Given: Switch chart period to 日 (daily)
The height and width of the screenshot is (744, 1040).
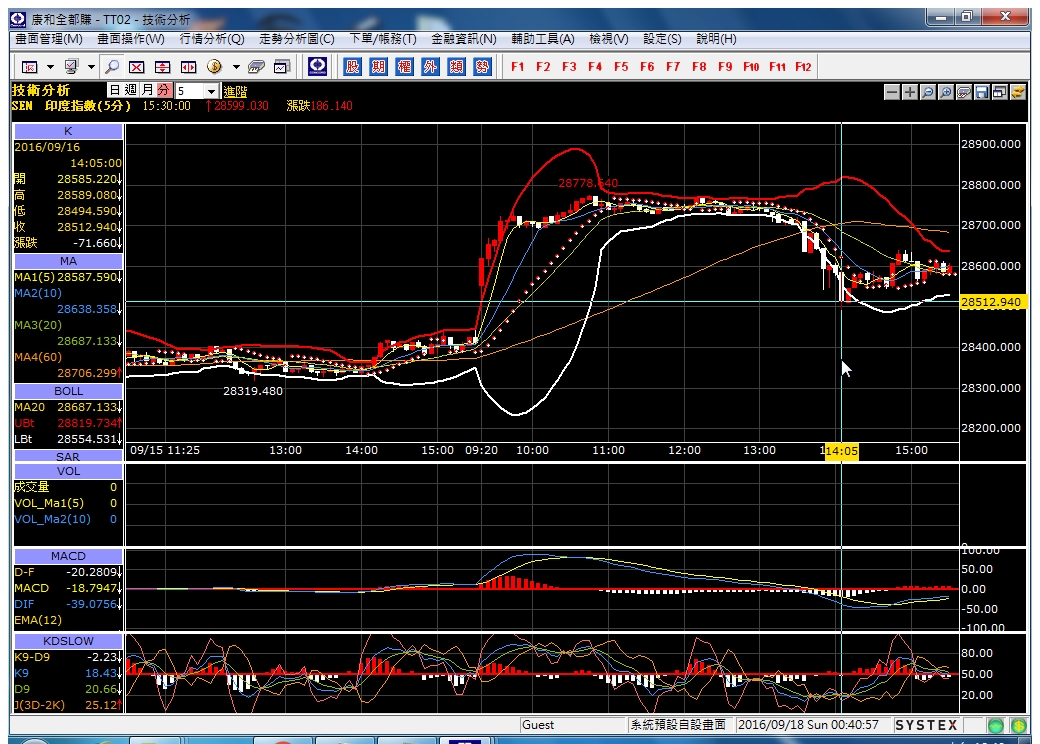Looking at the screenshot, I should [115, 90].
